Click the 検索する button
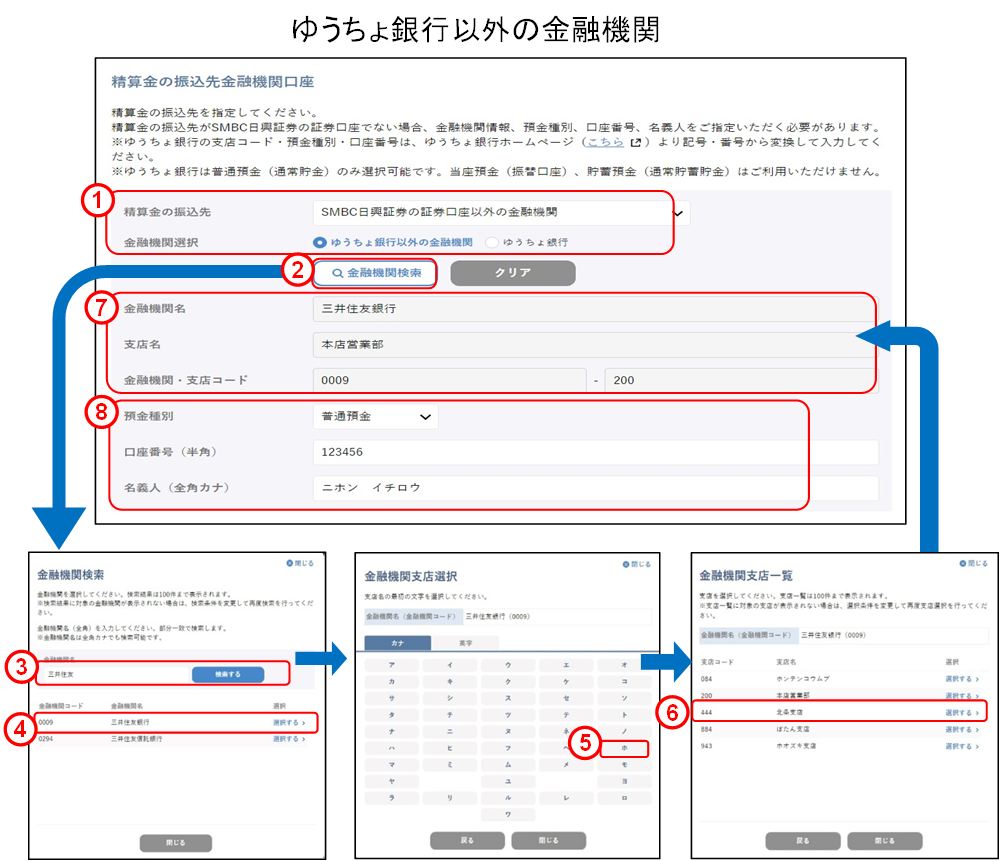This screenshot has height=861, width=1000. coord(226,674)
